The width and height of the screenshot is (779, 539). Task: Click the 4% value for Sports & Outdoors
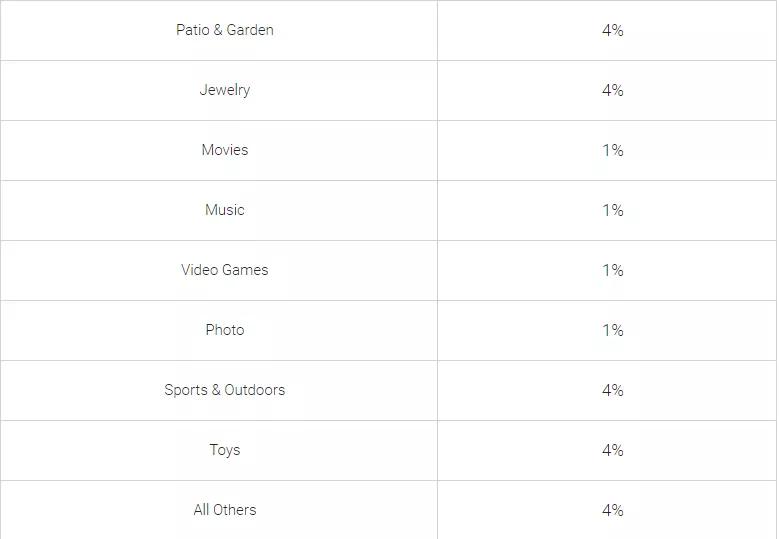612,390
